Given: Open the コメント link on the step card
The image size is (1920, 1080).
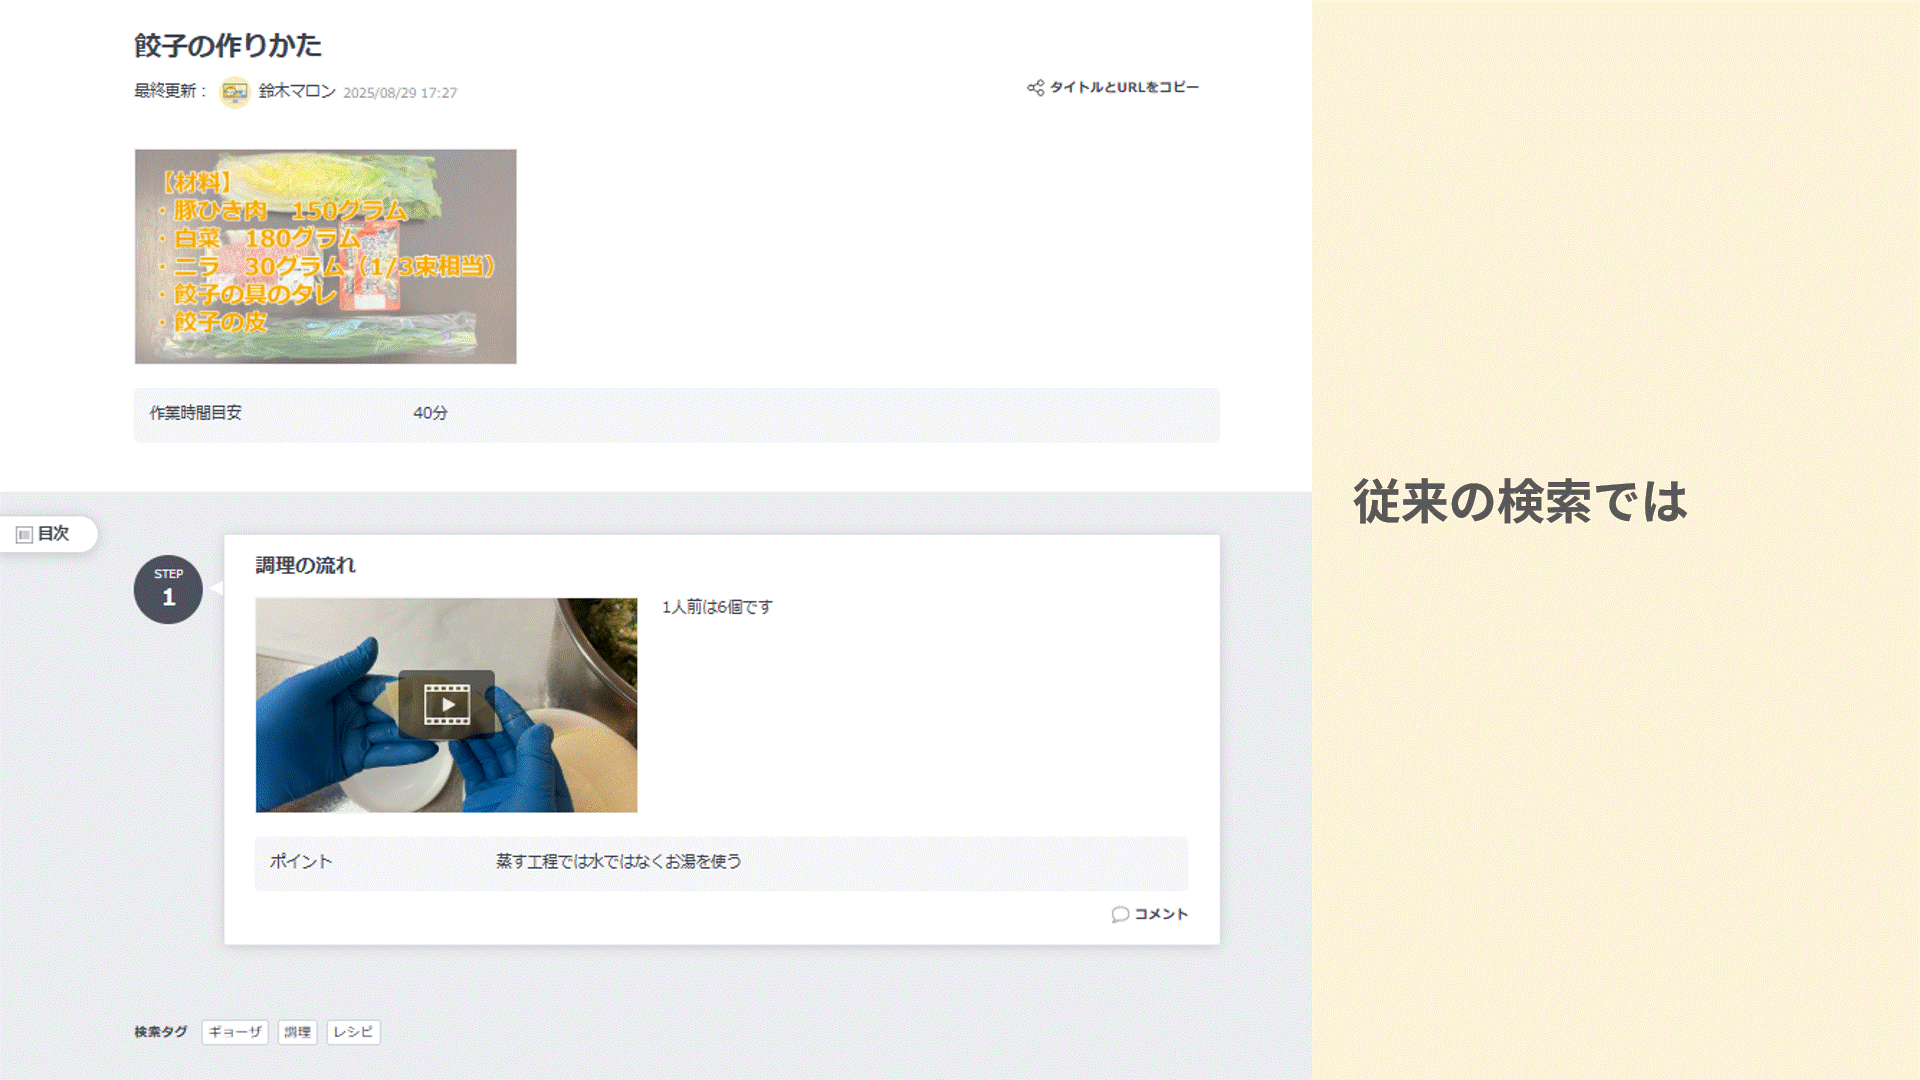Looking at the screenshot, I should [x=1160, y=913].
